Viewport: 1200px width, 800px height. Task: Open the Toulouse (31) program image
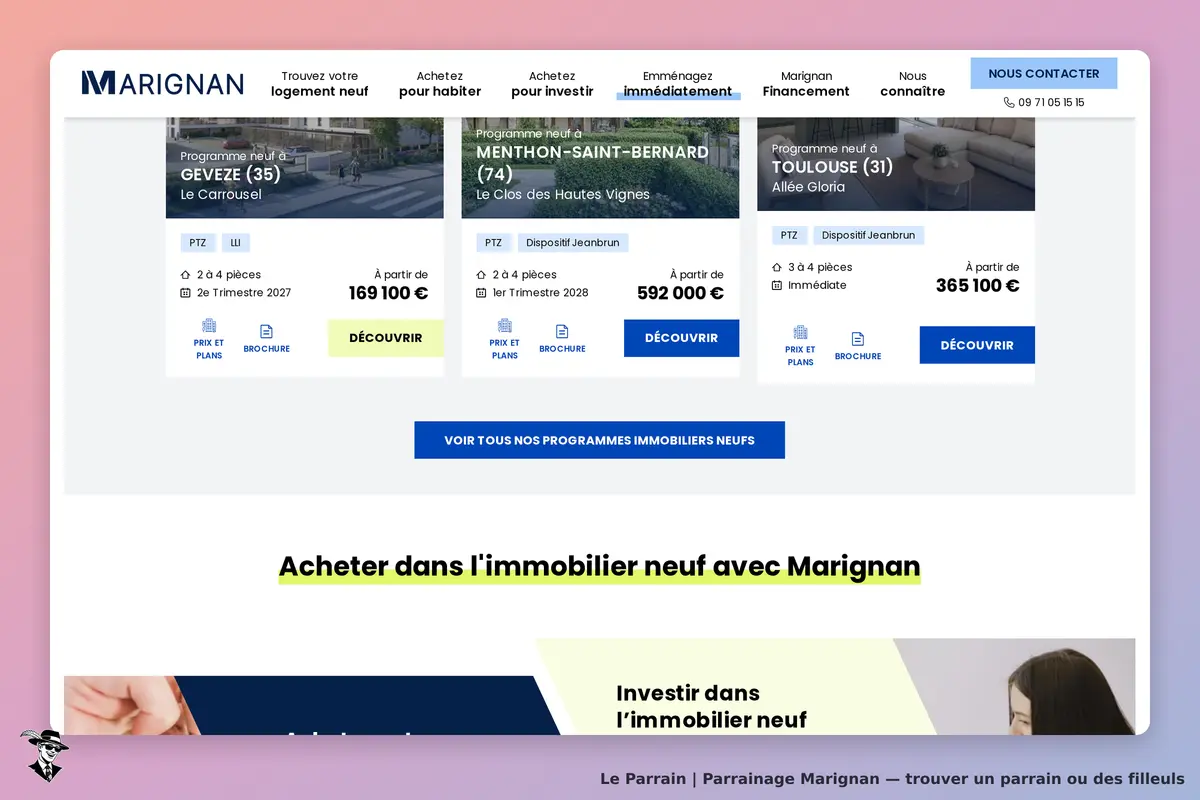(896, 164)
